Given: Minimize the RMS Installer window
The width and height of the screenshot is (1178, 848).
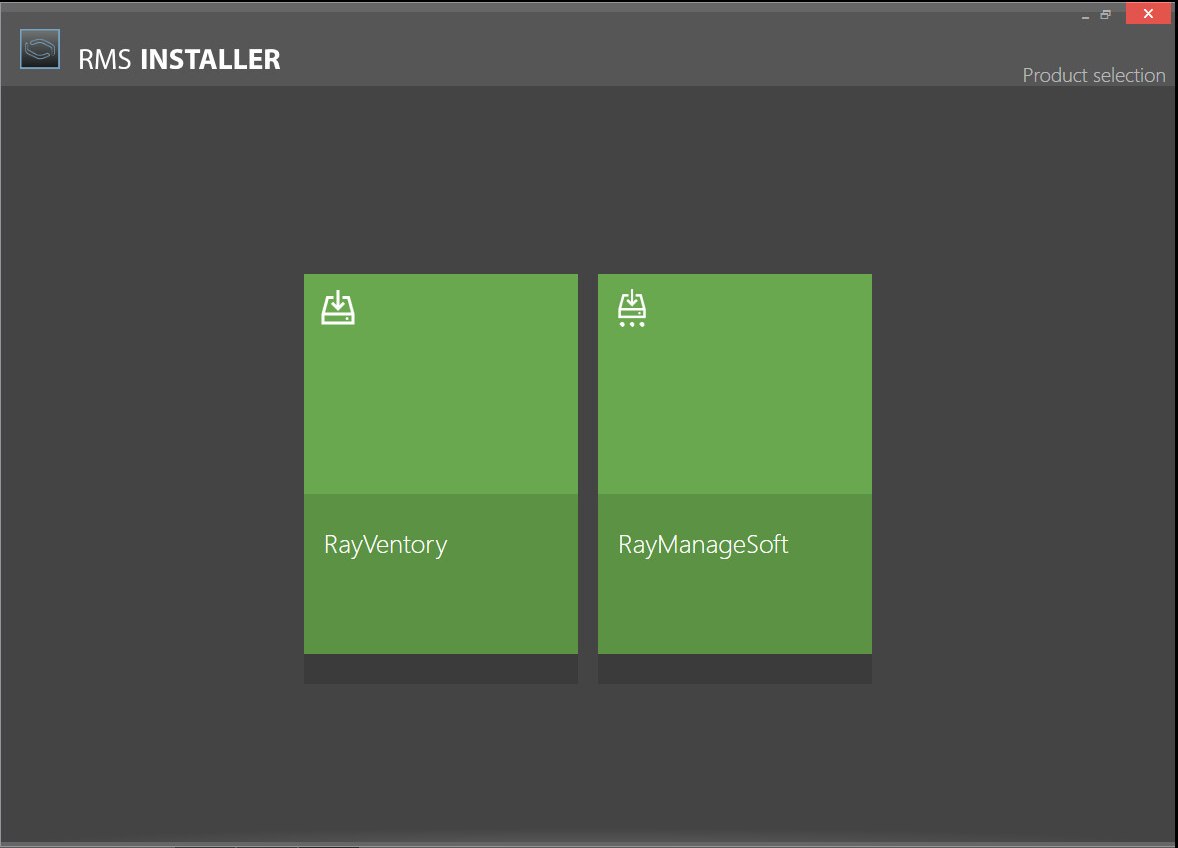Looking at the screenshot, I should [1085, 16].
